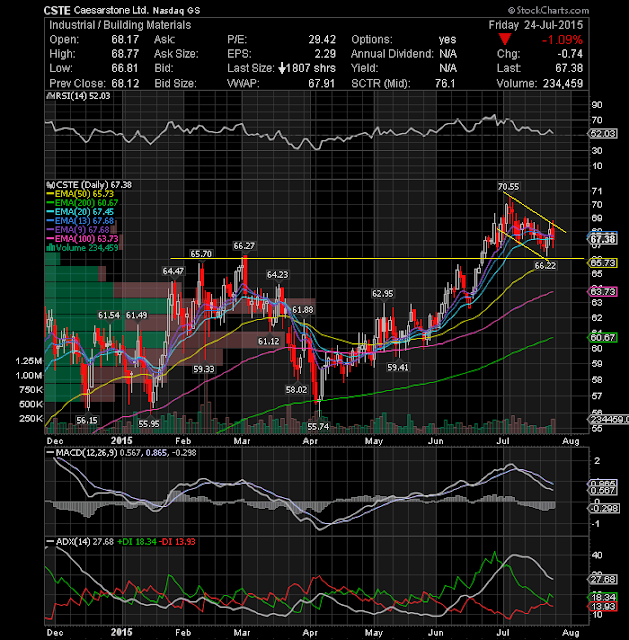This screenshot has width=629, height=640.
Task: Click the Low value 66.81
Action: (x=125, y=68)
